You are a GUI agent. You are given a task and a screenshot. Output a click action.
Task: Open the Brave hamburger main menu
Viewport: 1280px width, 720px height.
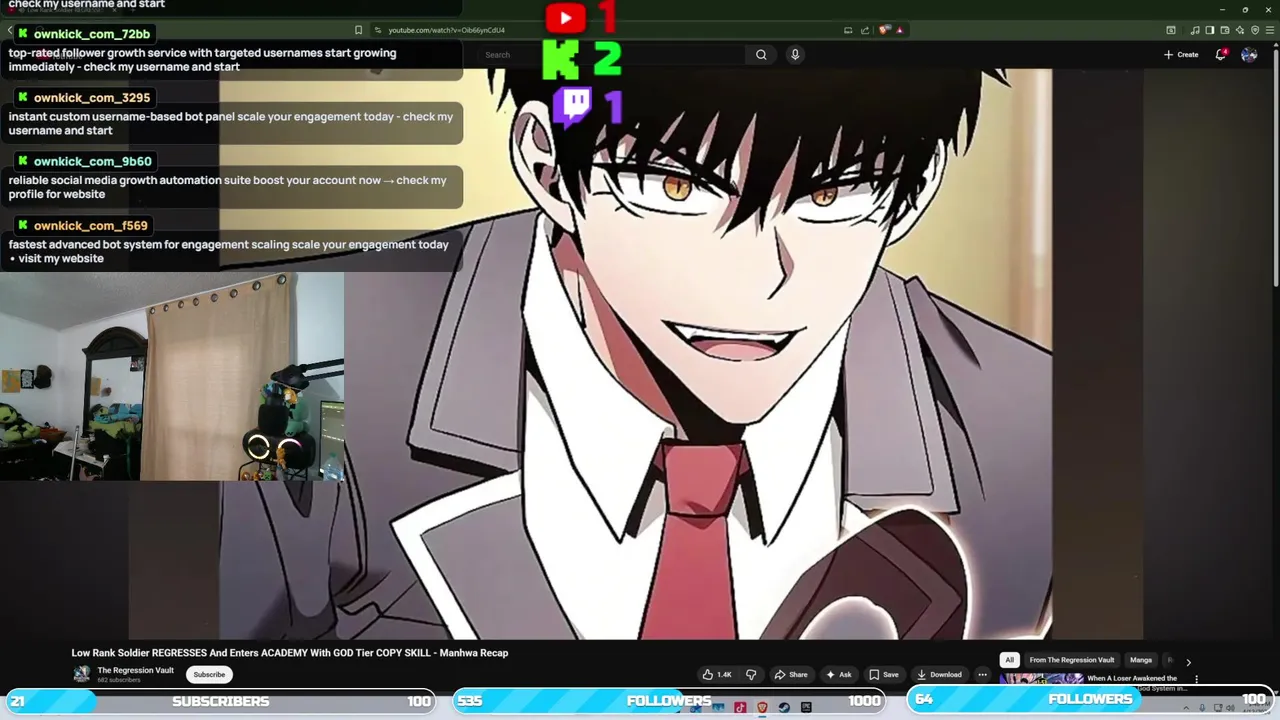click(x=1270, y=30)
